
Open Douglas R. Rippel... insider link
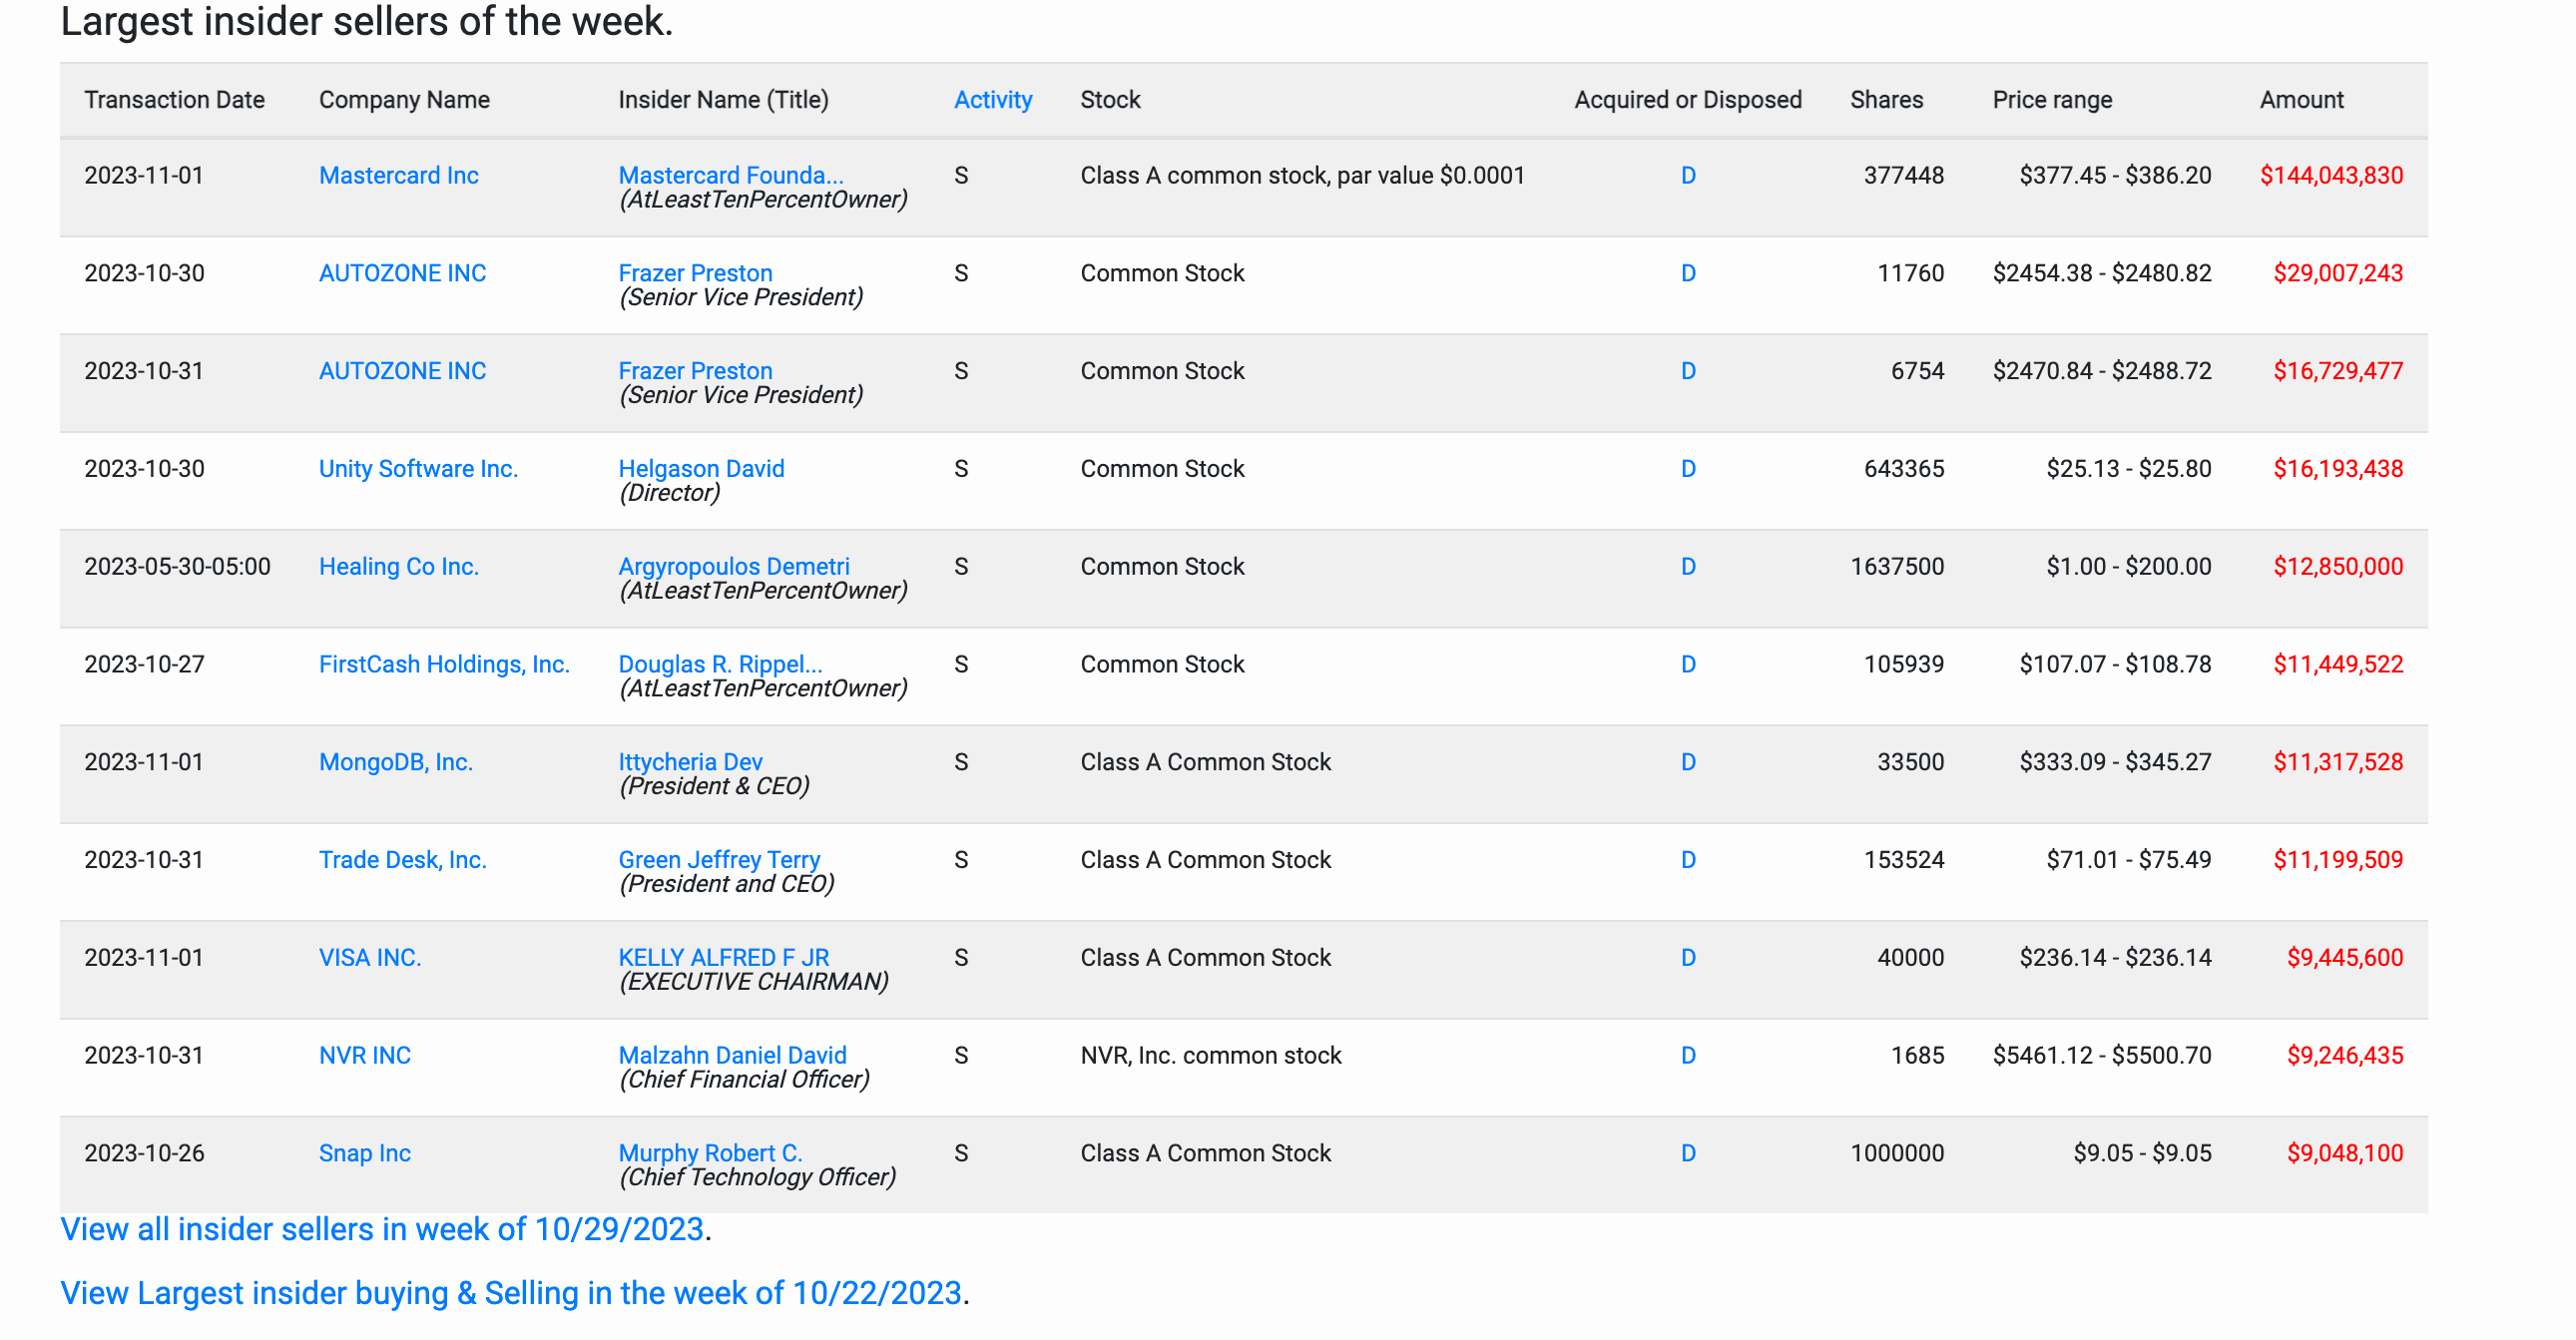click(720, 665)
